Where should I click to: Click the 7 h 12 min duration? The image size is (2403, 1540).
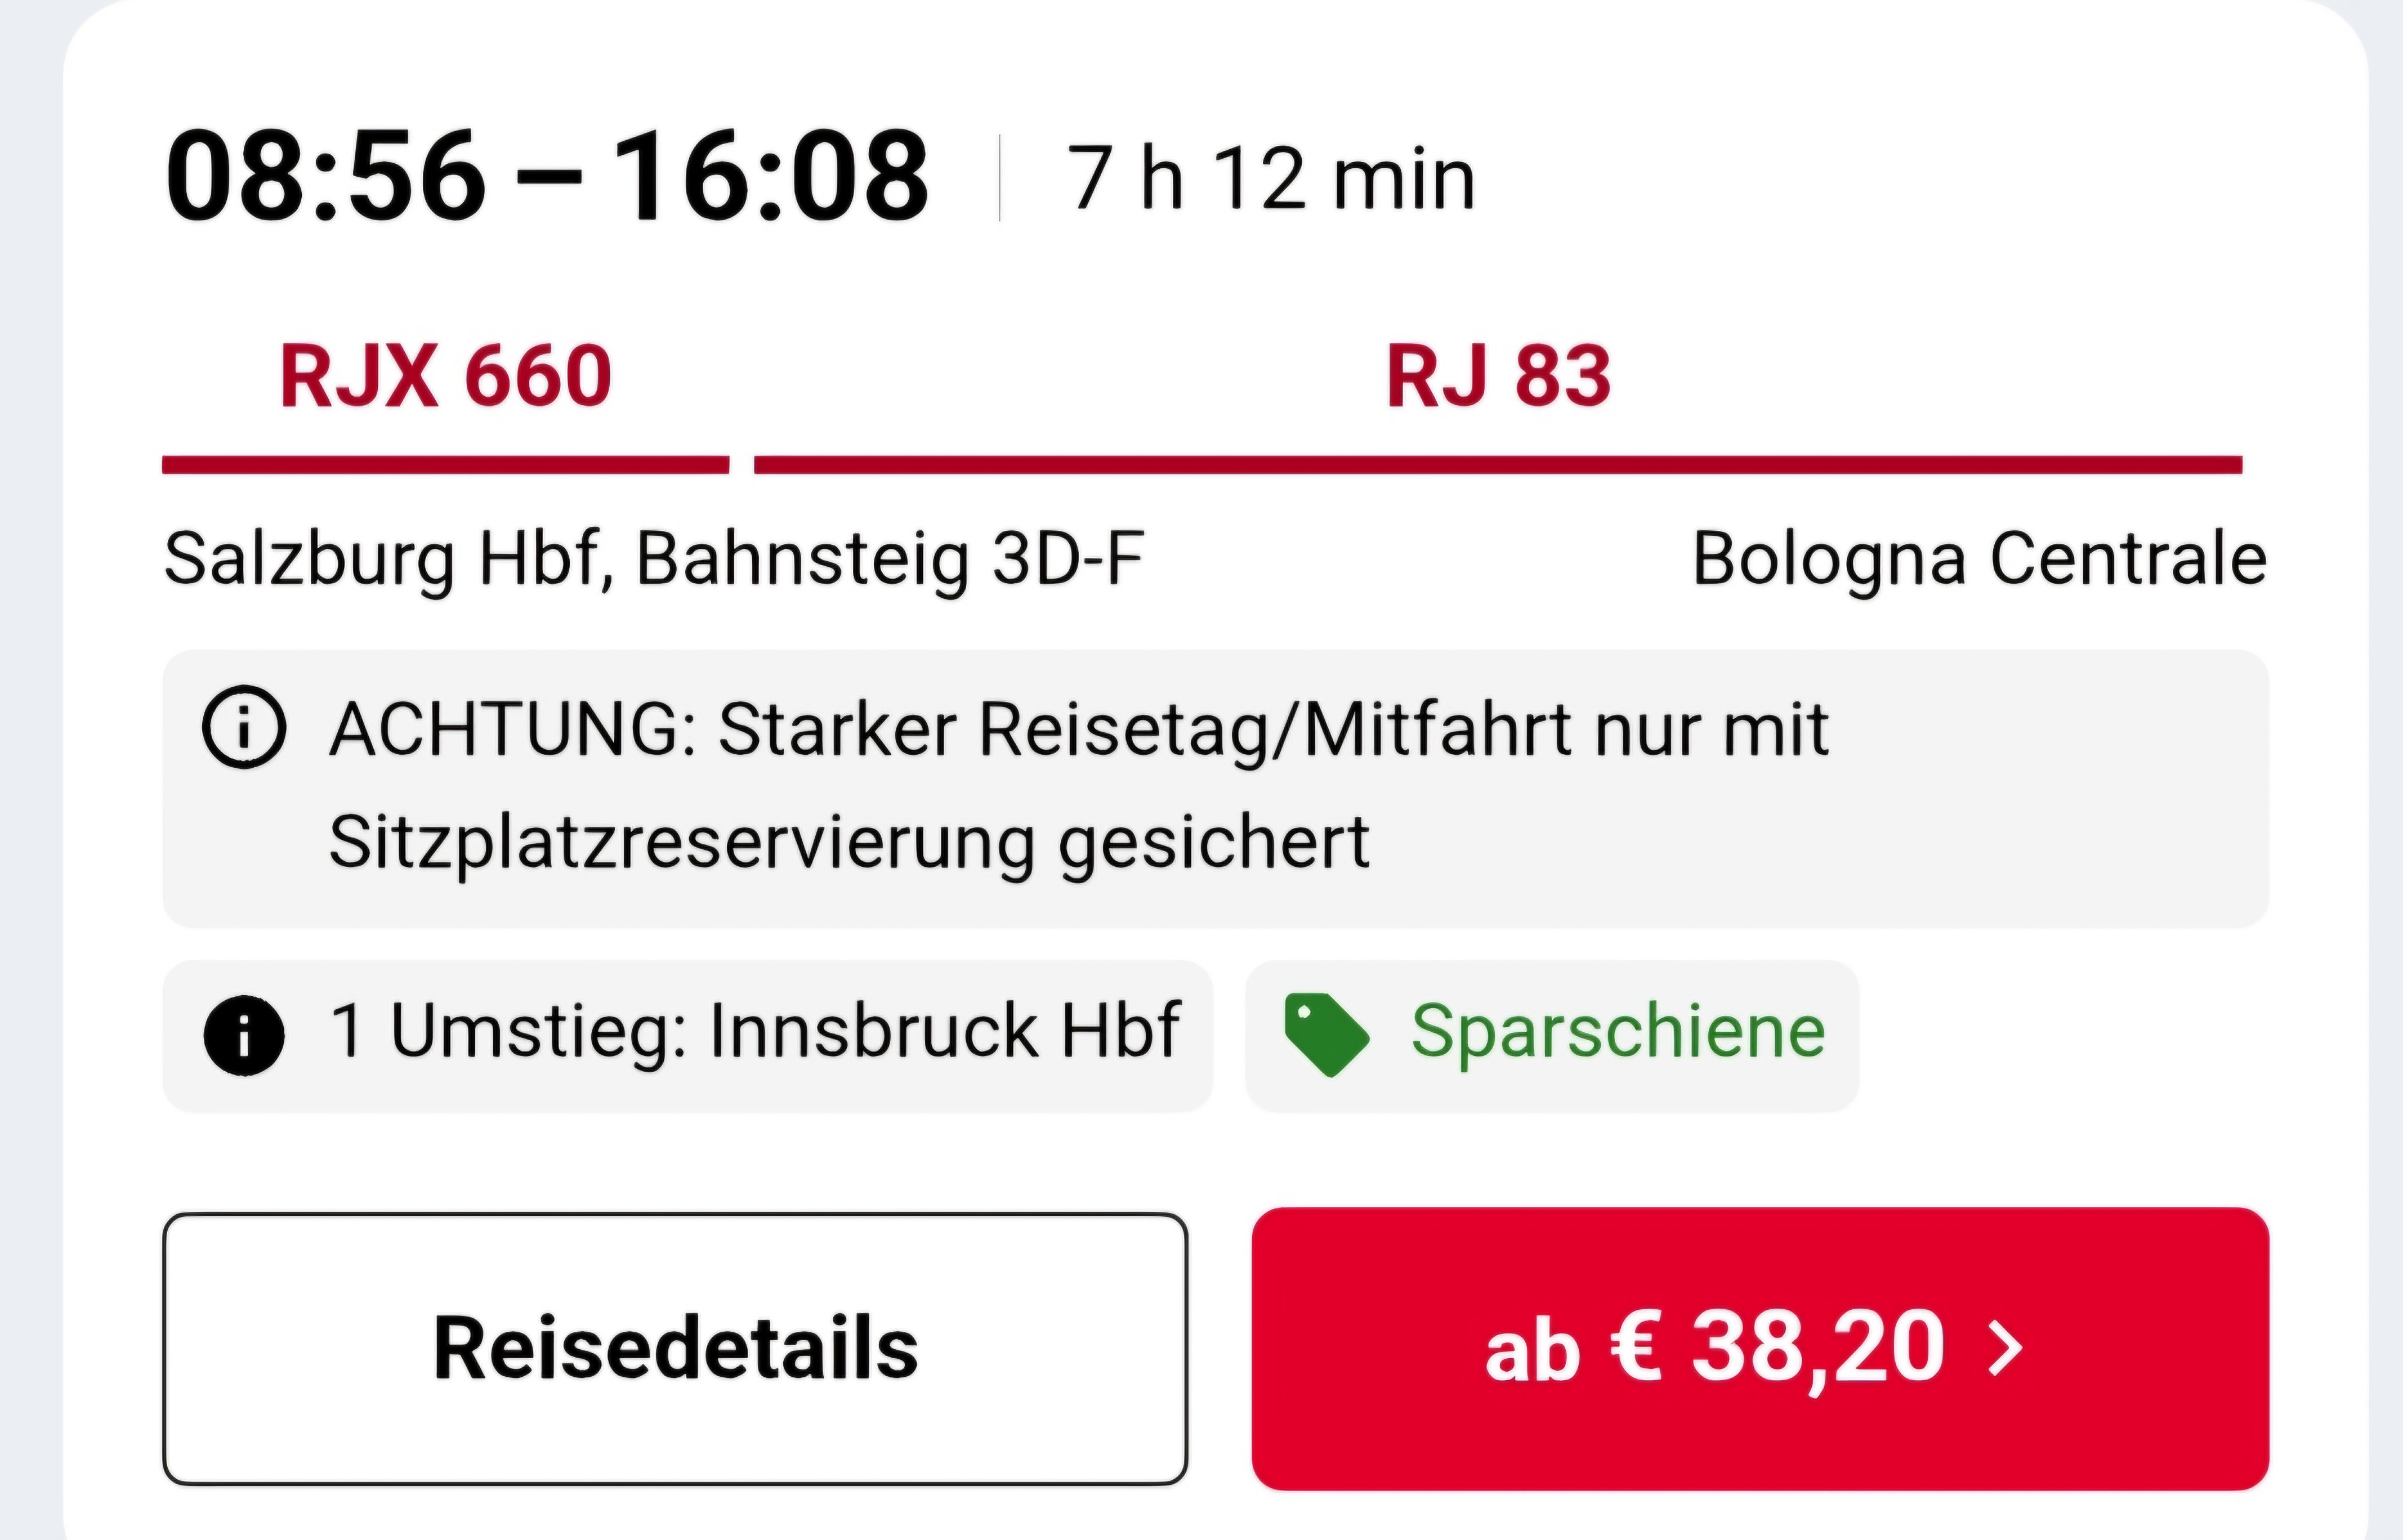1270,180
